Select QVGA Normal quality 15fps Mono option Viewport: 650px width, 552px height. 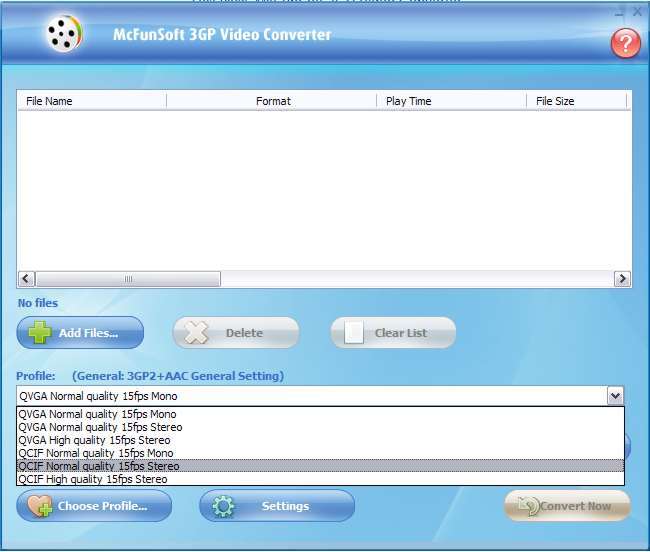tap(97, 414)
